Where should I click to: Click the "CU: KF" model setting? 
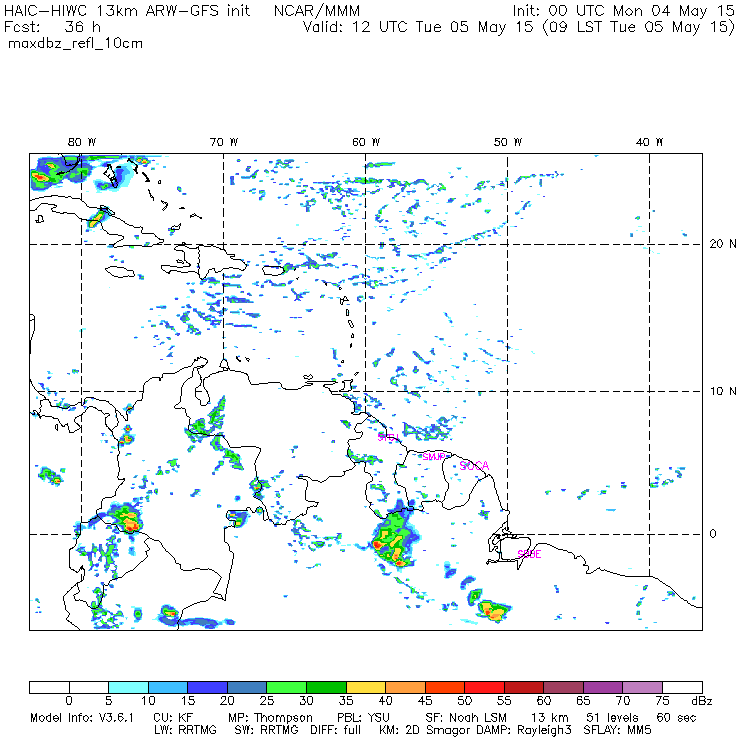173,718
